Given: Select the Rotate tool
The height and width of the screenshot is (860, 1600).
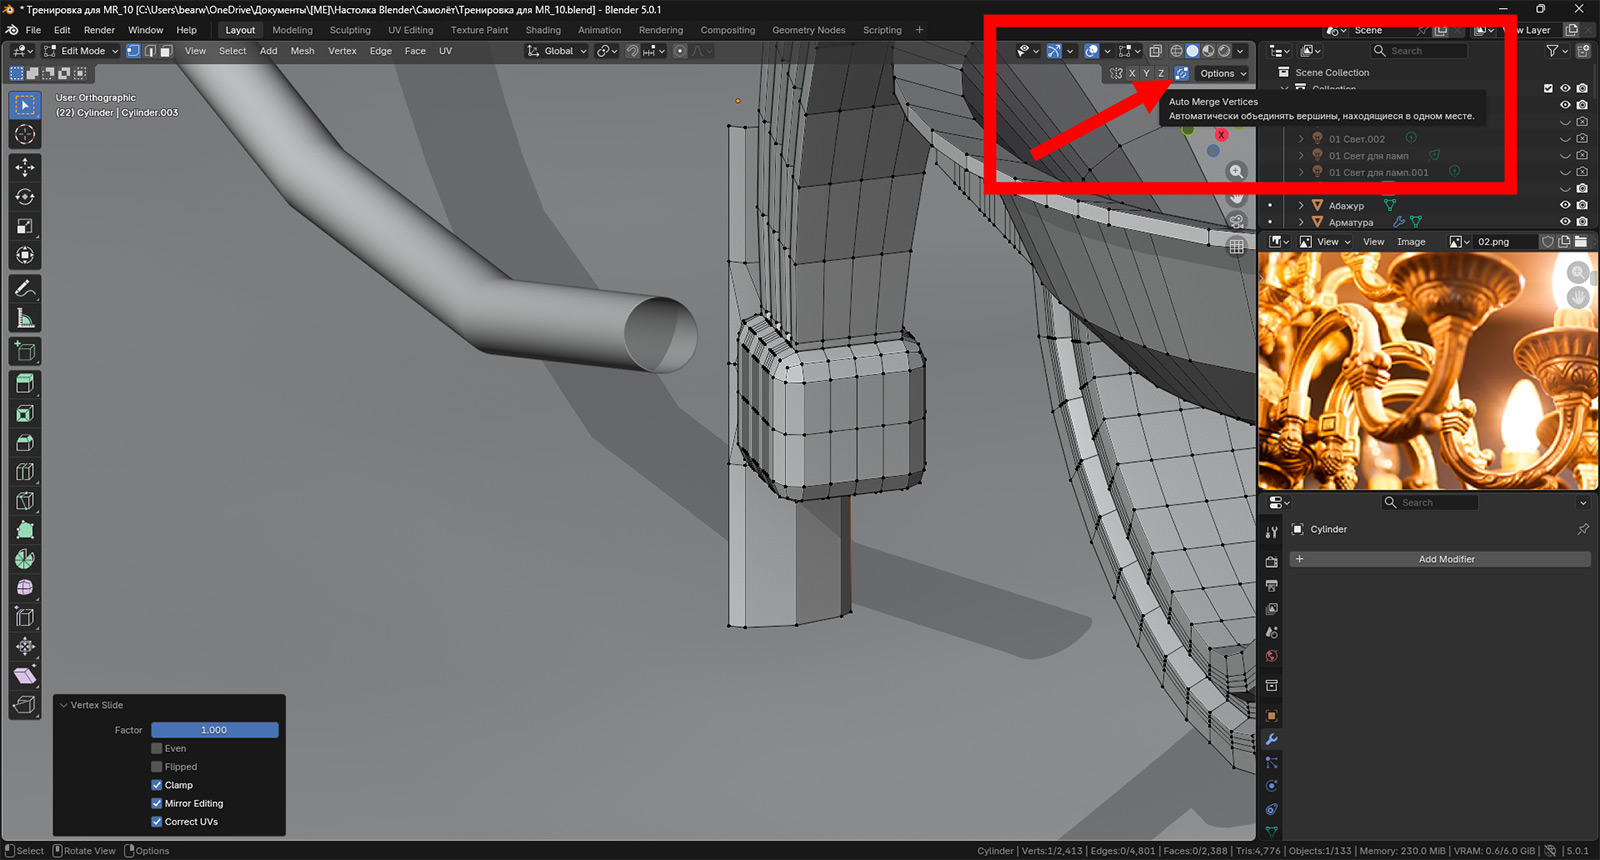Looking at the screenshot, I should 25,197.
